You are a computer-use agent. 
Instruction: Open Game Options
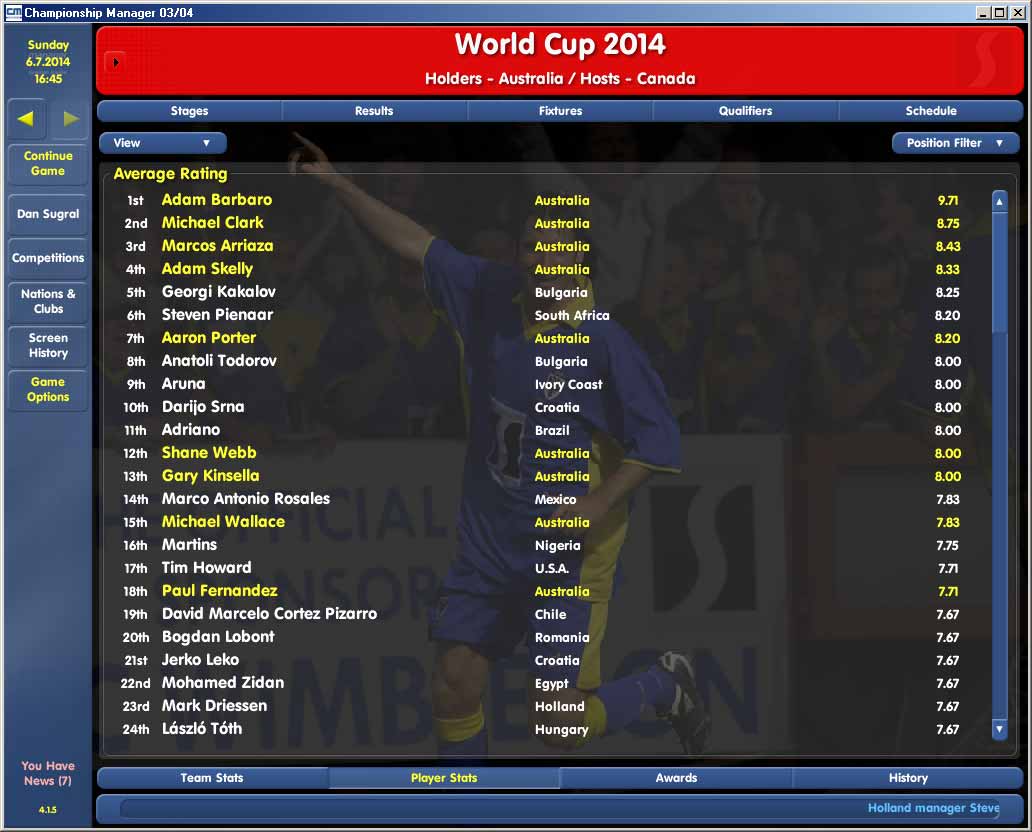coord(48,389)
